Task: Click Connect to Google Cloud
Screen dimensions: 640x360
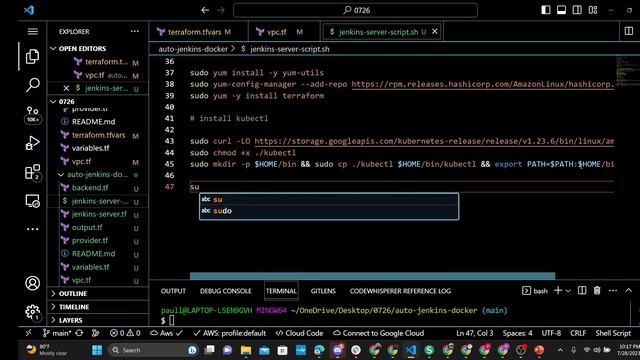Action: click(378, 333)
